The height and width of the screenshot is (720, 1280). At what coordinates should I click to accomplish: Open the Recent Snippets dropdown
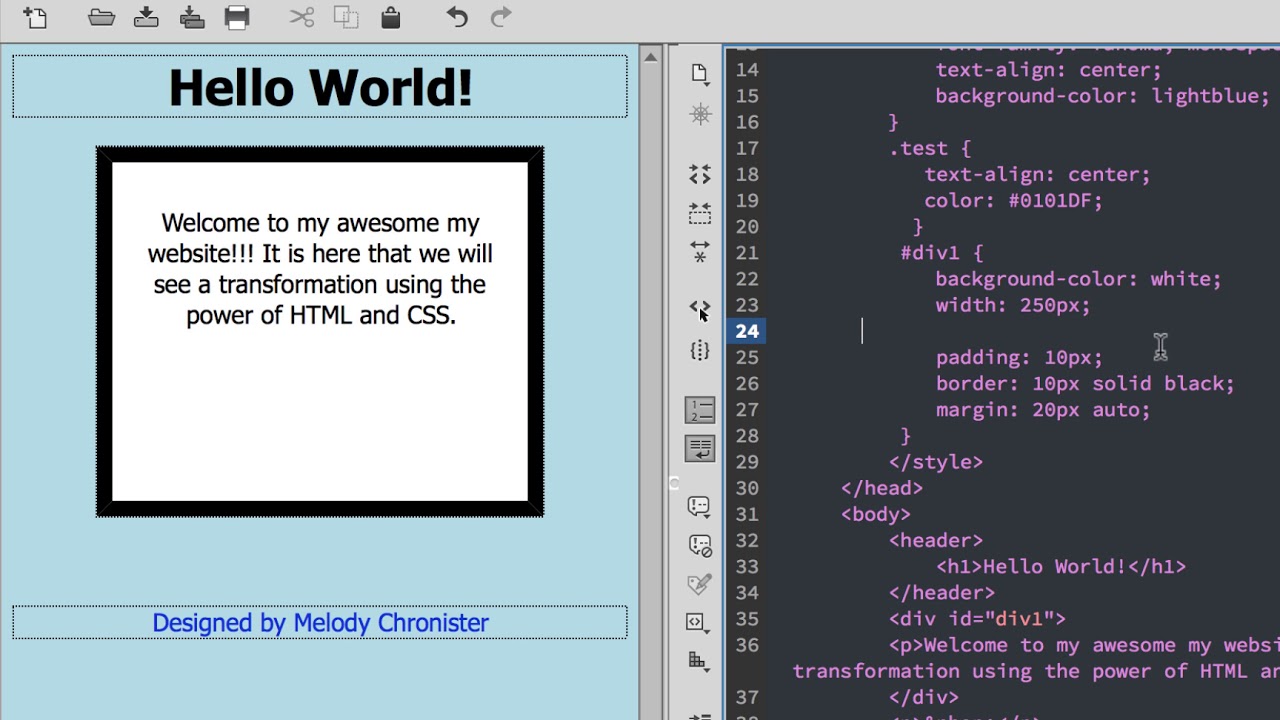coord(700,622)
